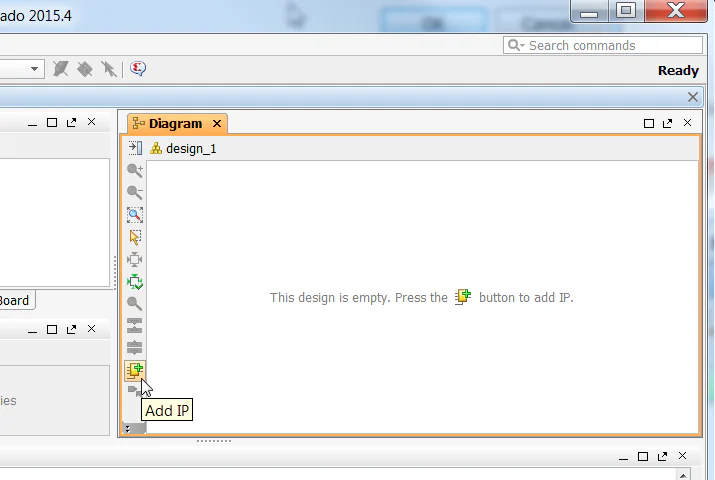Click the Add IP toolbar button
This screenshot has width=715, height=480.
(135, 371)
